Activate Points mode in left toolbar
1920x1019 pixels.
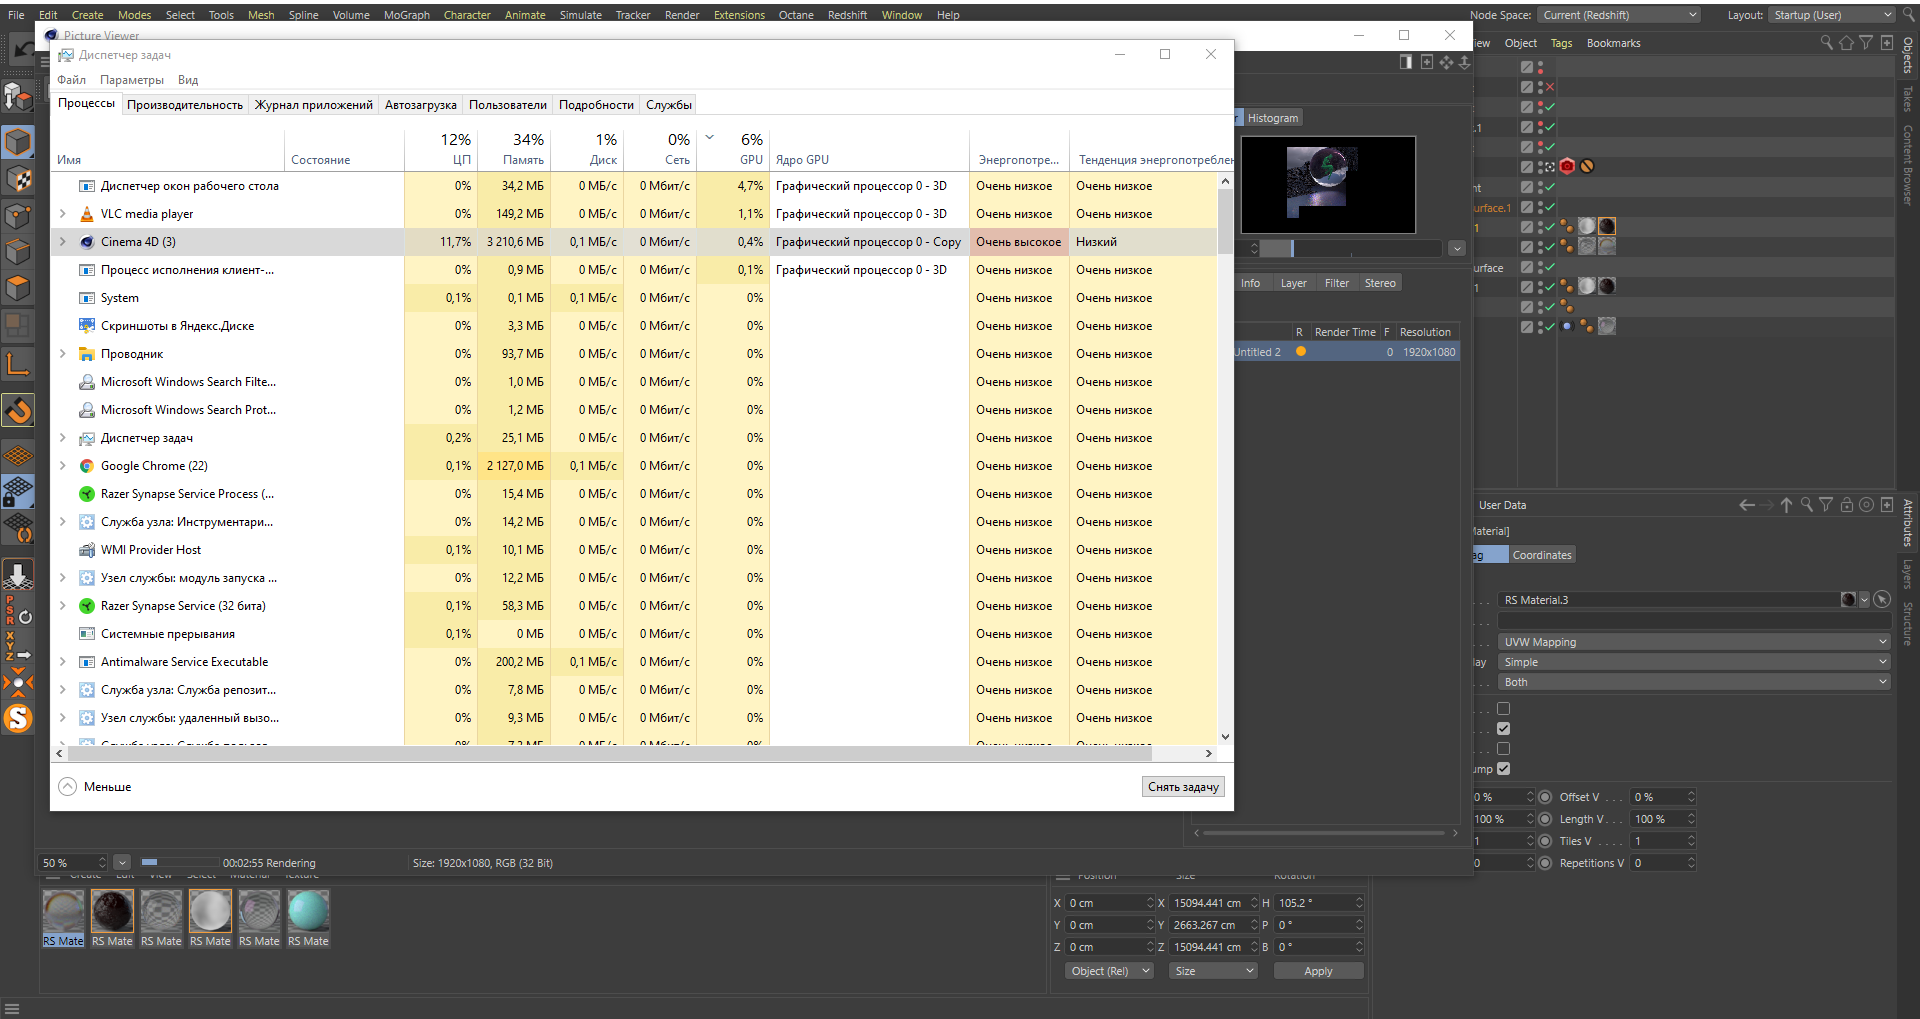(x=18, y=216)
